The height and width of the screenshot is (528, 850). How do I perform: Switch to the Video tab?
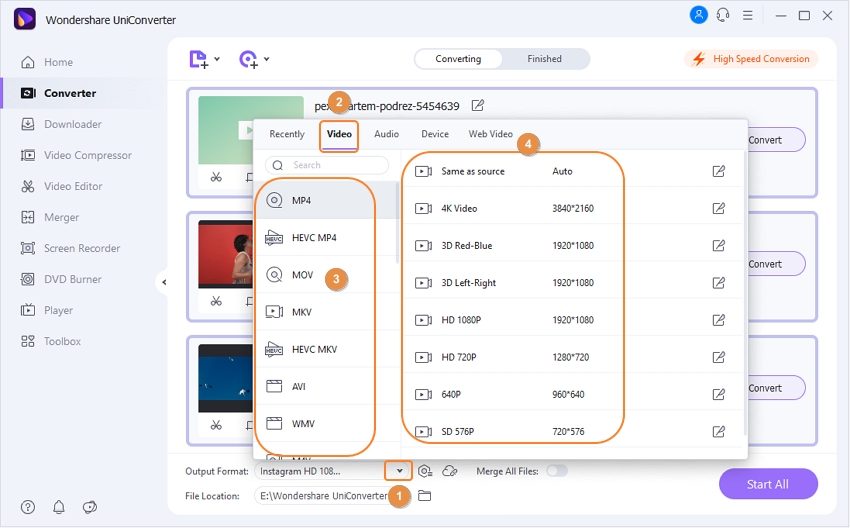(339, 134)
